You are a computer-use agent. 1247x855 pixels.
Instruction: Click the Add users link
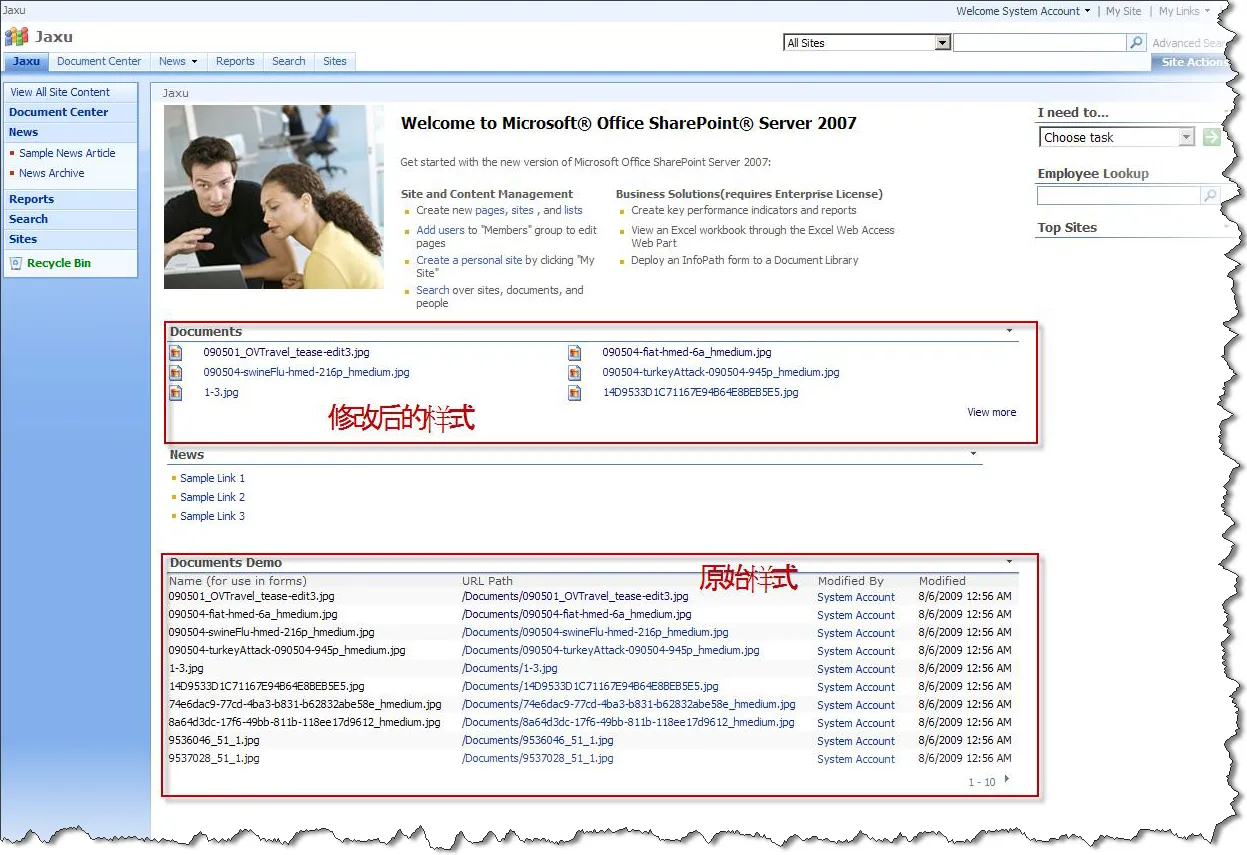coord(440,230)
